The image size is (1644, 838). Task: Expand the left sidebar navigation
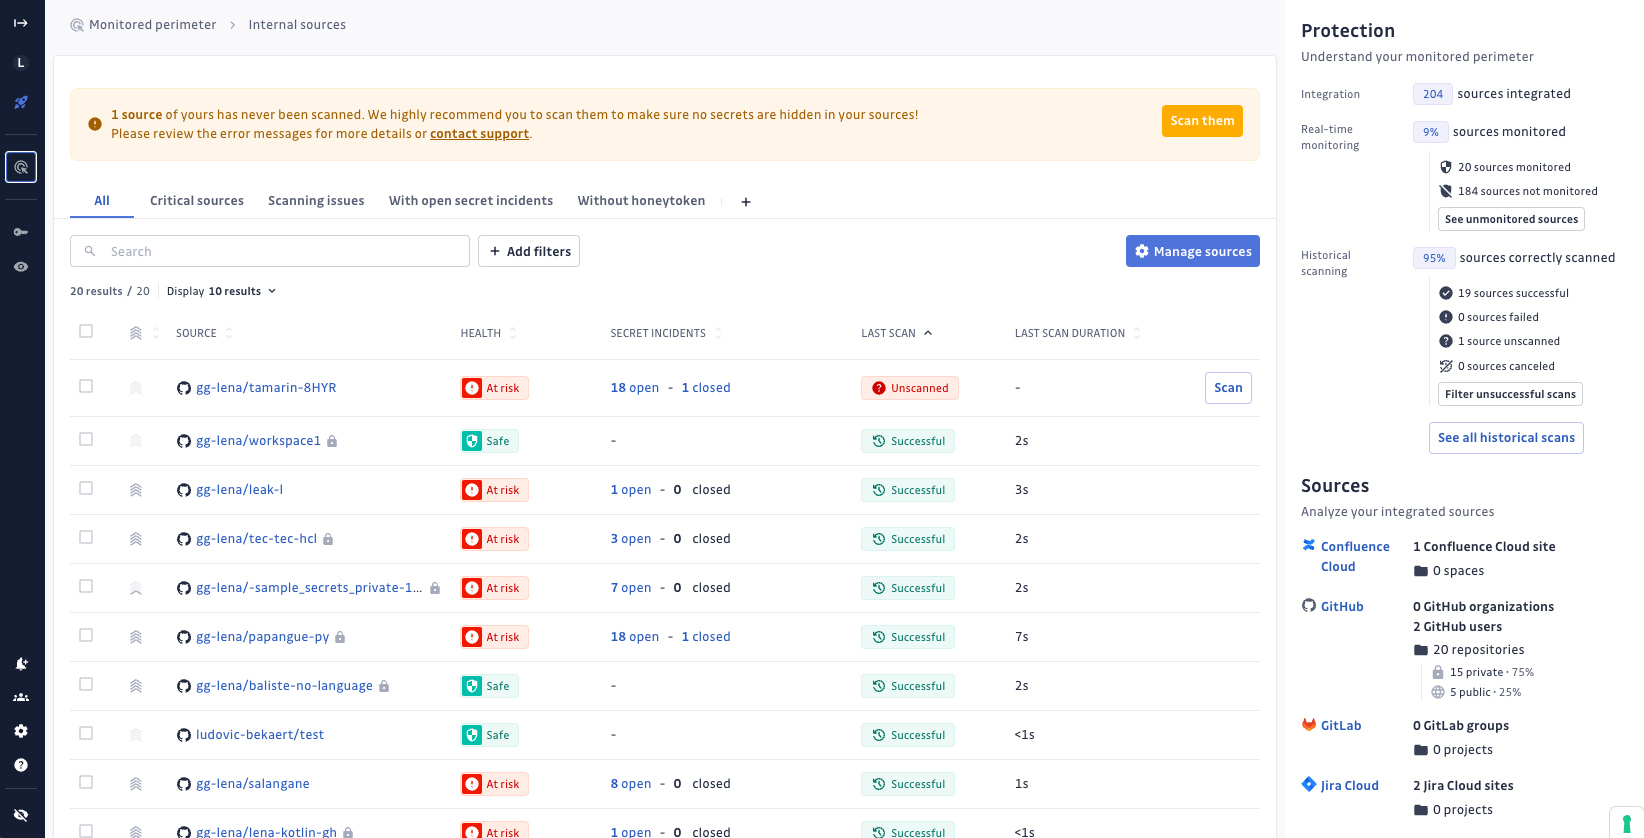(20, 23)
